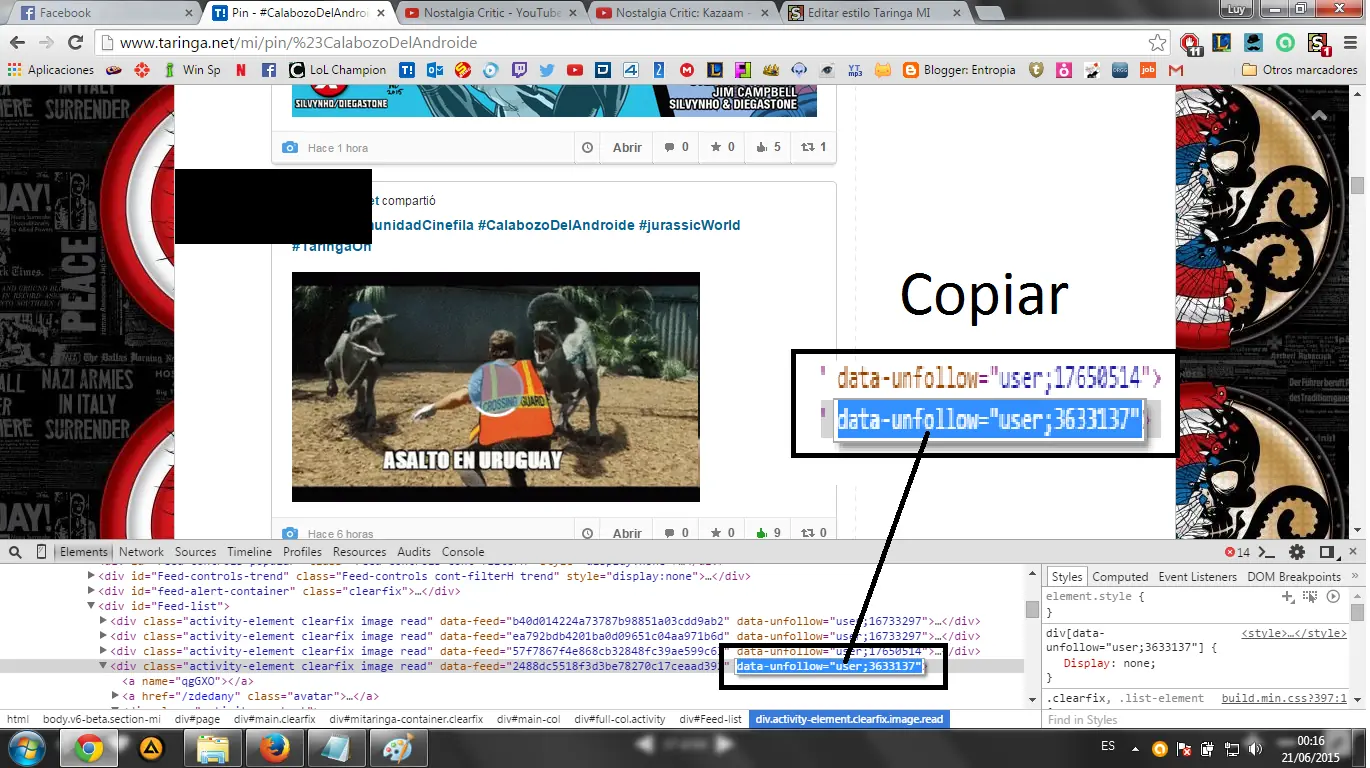Open the Otros marcadores folder

coord(1300,70)
